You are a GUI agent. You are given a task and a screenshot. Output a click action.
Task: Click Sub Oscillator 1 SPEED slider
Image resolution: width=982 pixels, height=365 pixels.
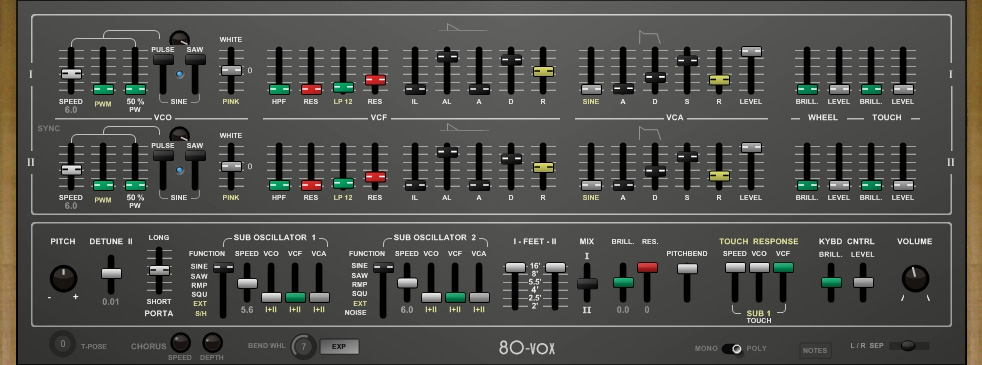[x=247, y=283]
